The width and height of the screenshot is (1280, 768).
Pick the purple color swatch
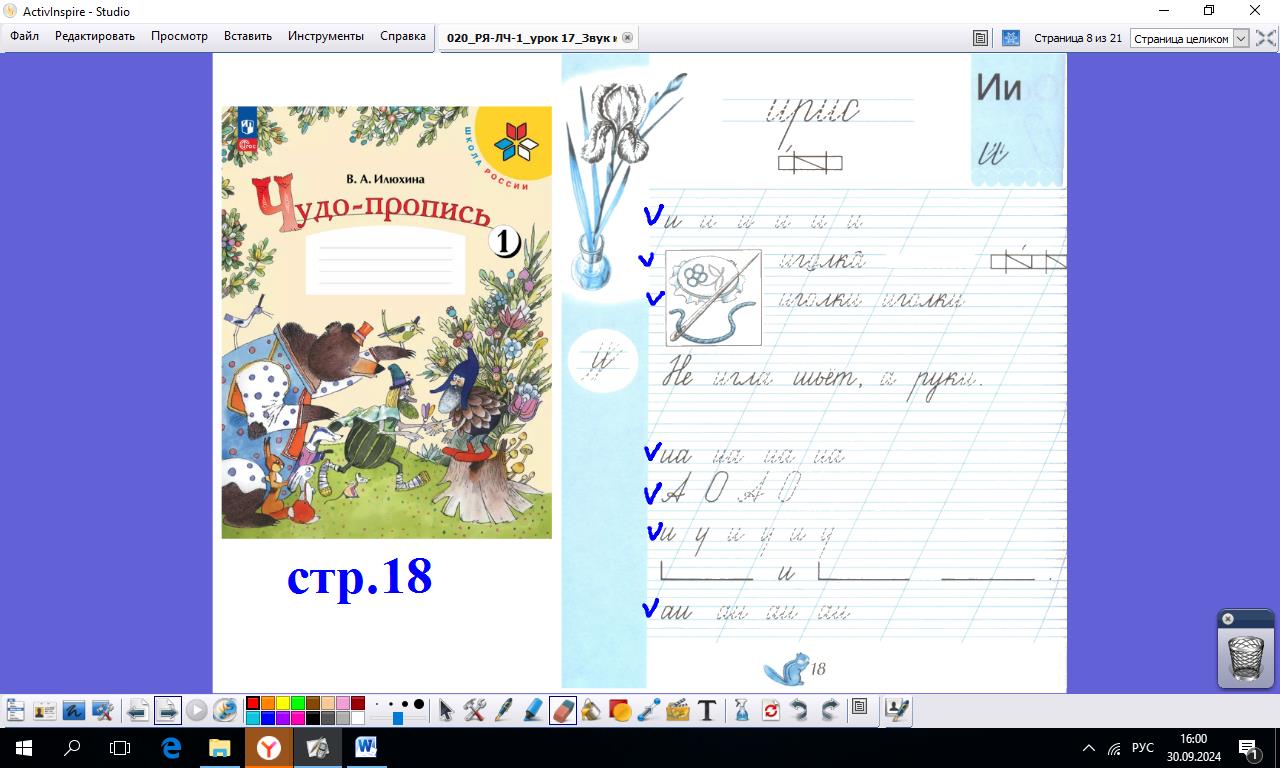[x=283, y=718]
